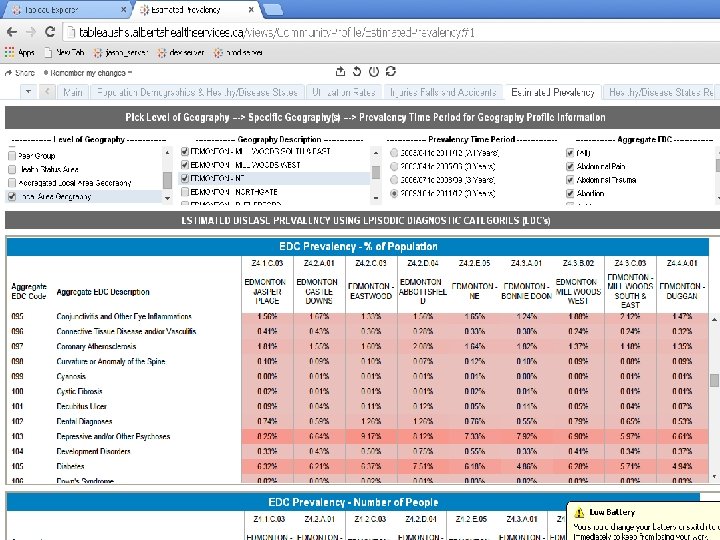Click the browser Forward arrow
The width and height of the screenshot is (720, 540).
point(31,32)
